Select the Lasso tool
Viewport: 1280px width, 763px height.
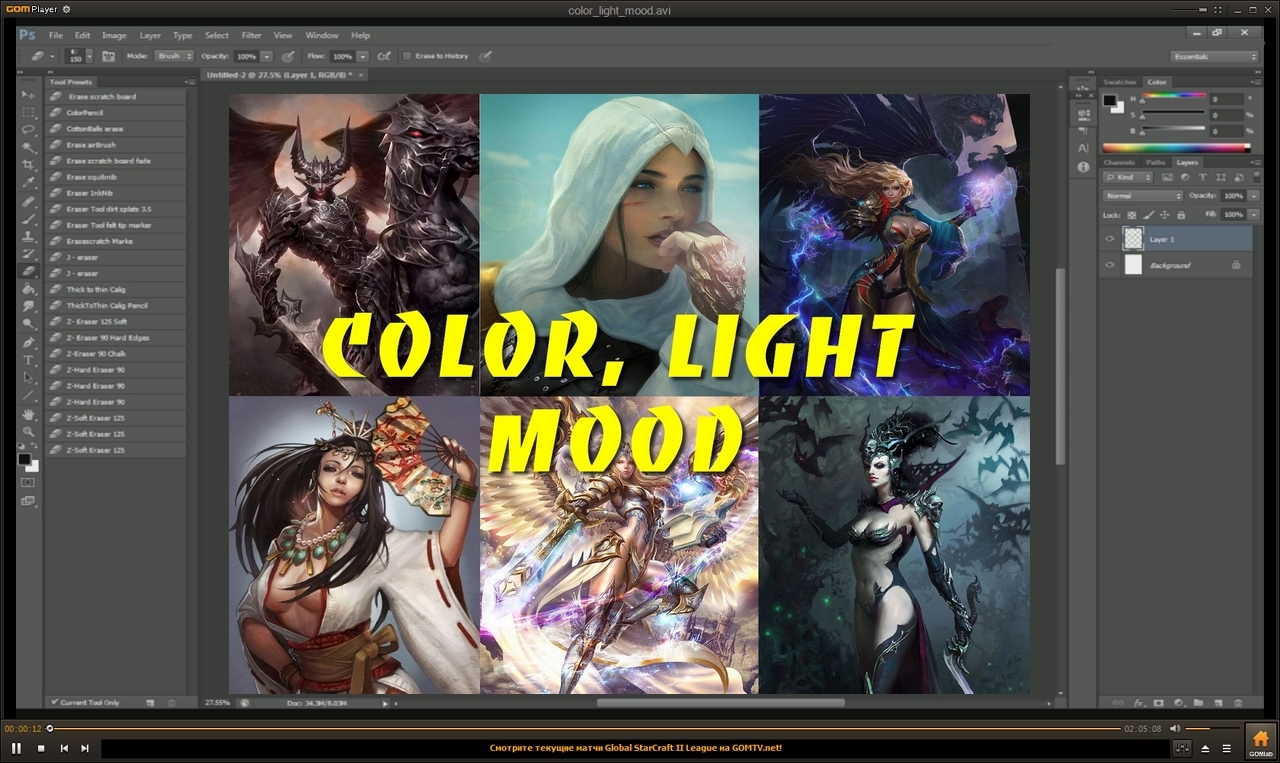pyautogui.click(x=28, y=129)
